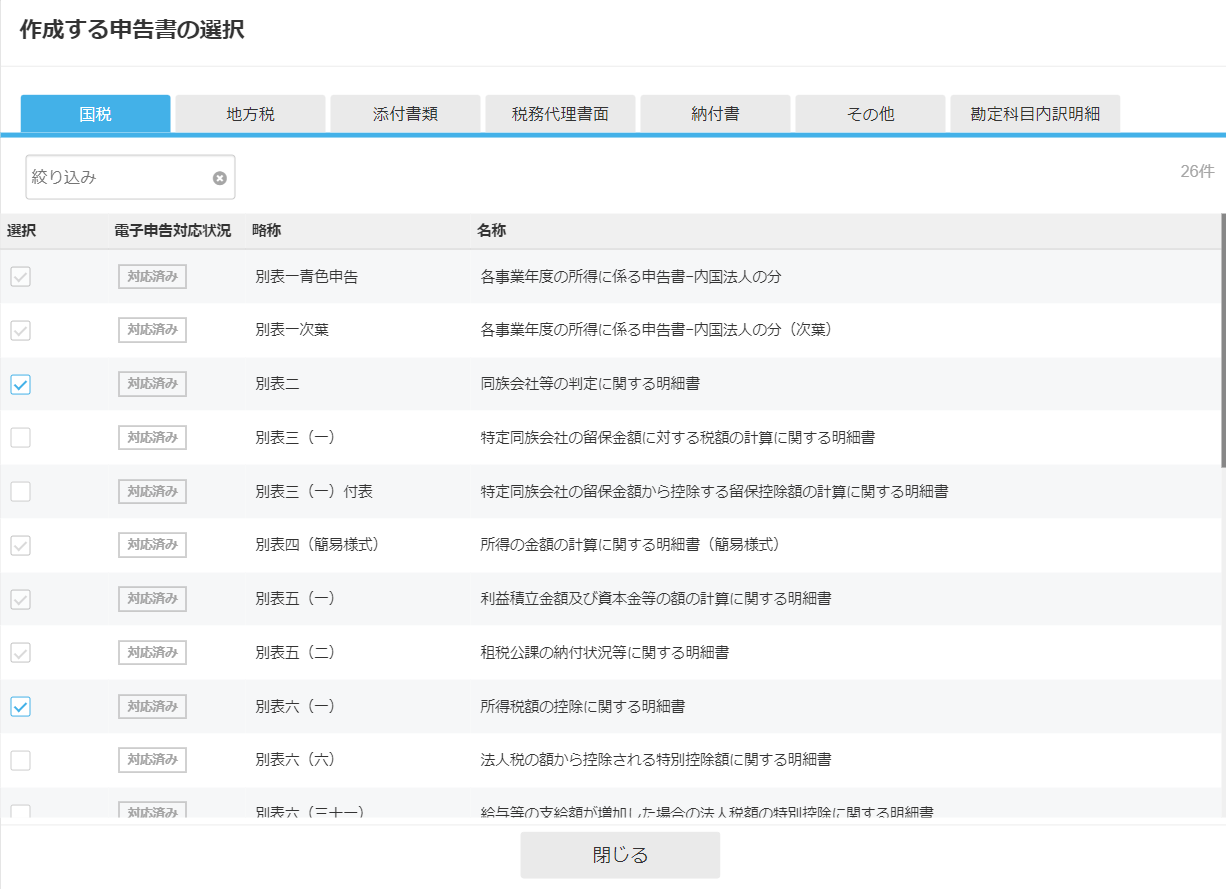Clear the 絞り込み filter with the x icon
This screenshot has width=1226, height=889.
click(219, 178)
